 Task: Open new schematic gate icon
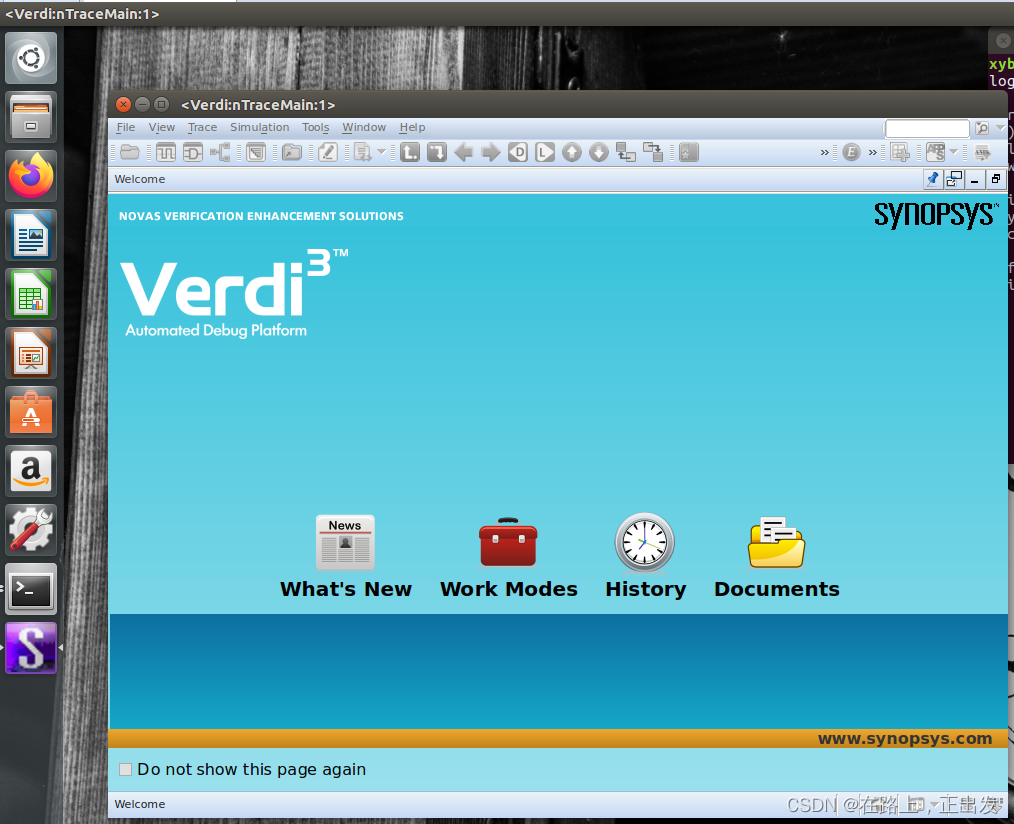point(193,153)
